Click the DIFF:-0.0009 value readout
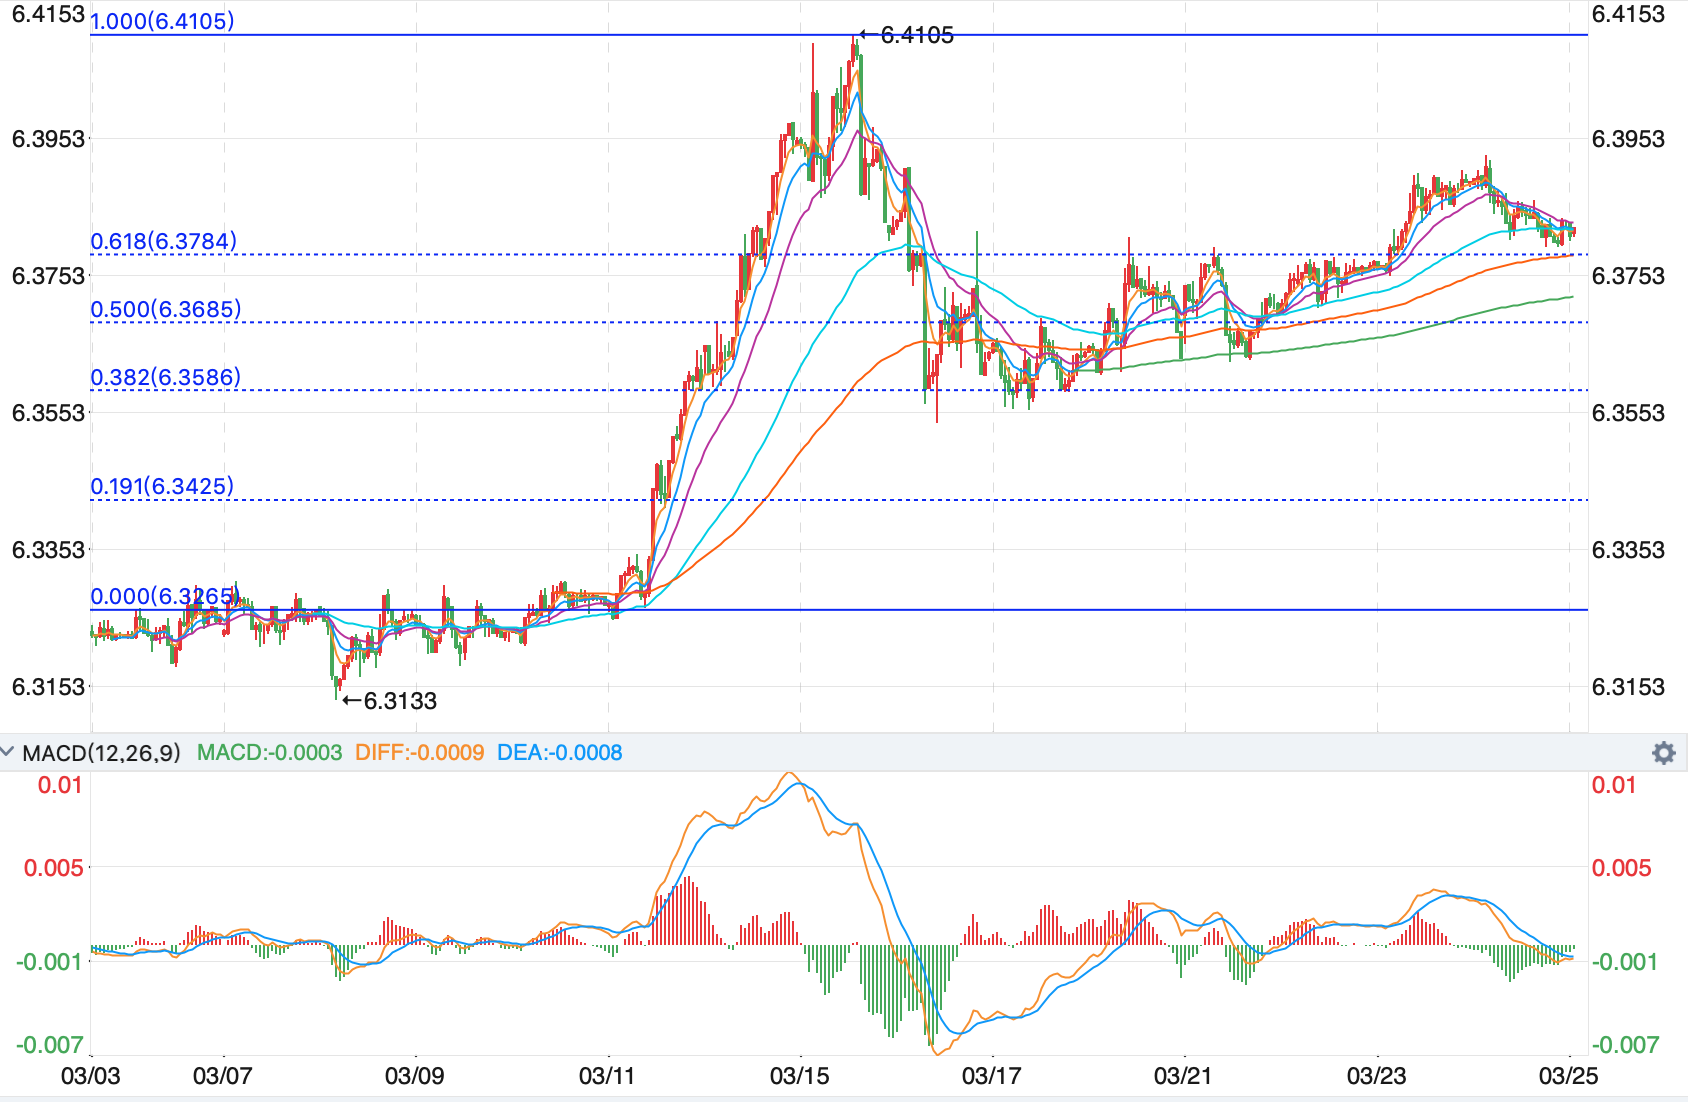 pyautogui.click(x=419, y=753)
